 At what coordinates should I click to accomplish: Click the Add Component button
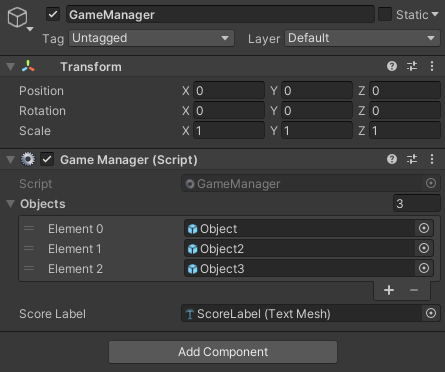(x=223, y=352)
